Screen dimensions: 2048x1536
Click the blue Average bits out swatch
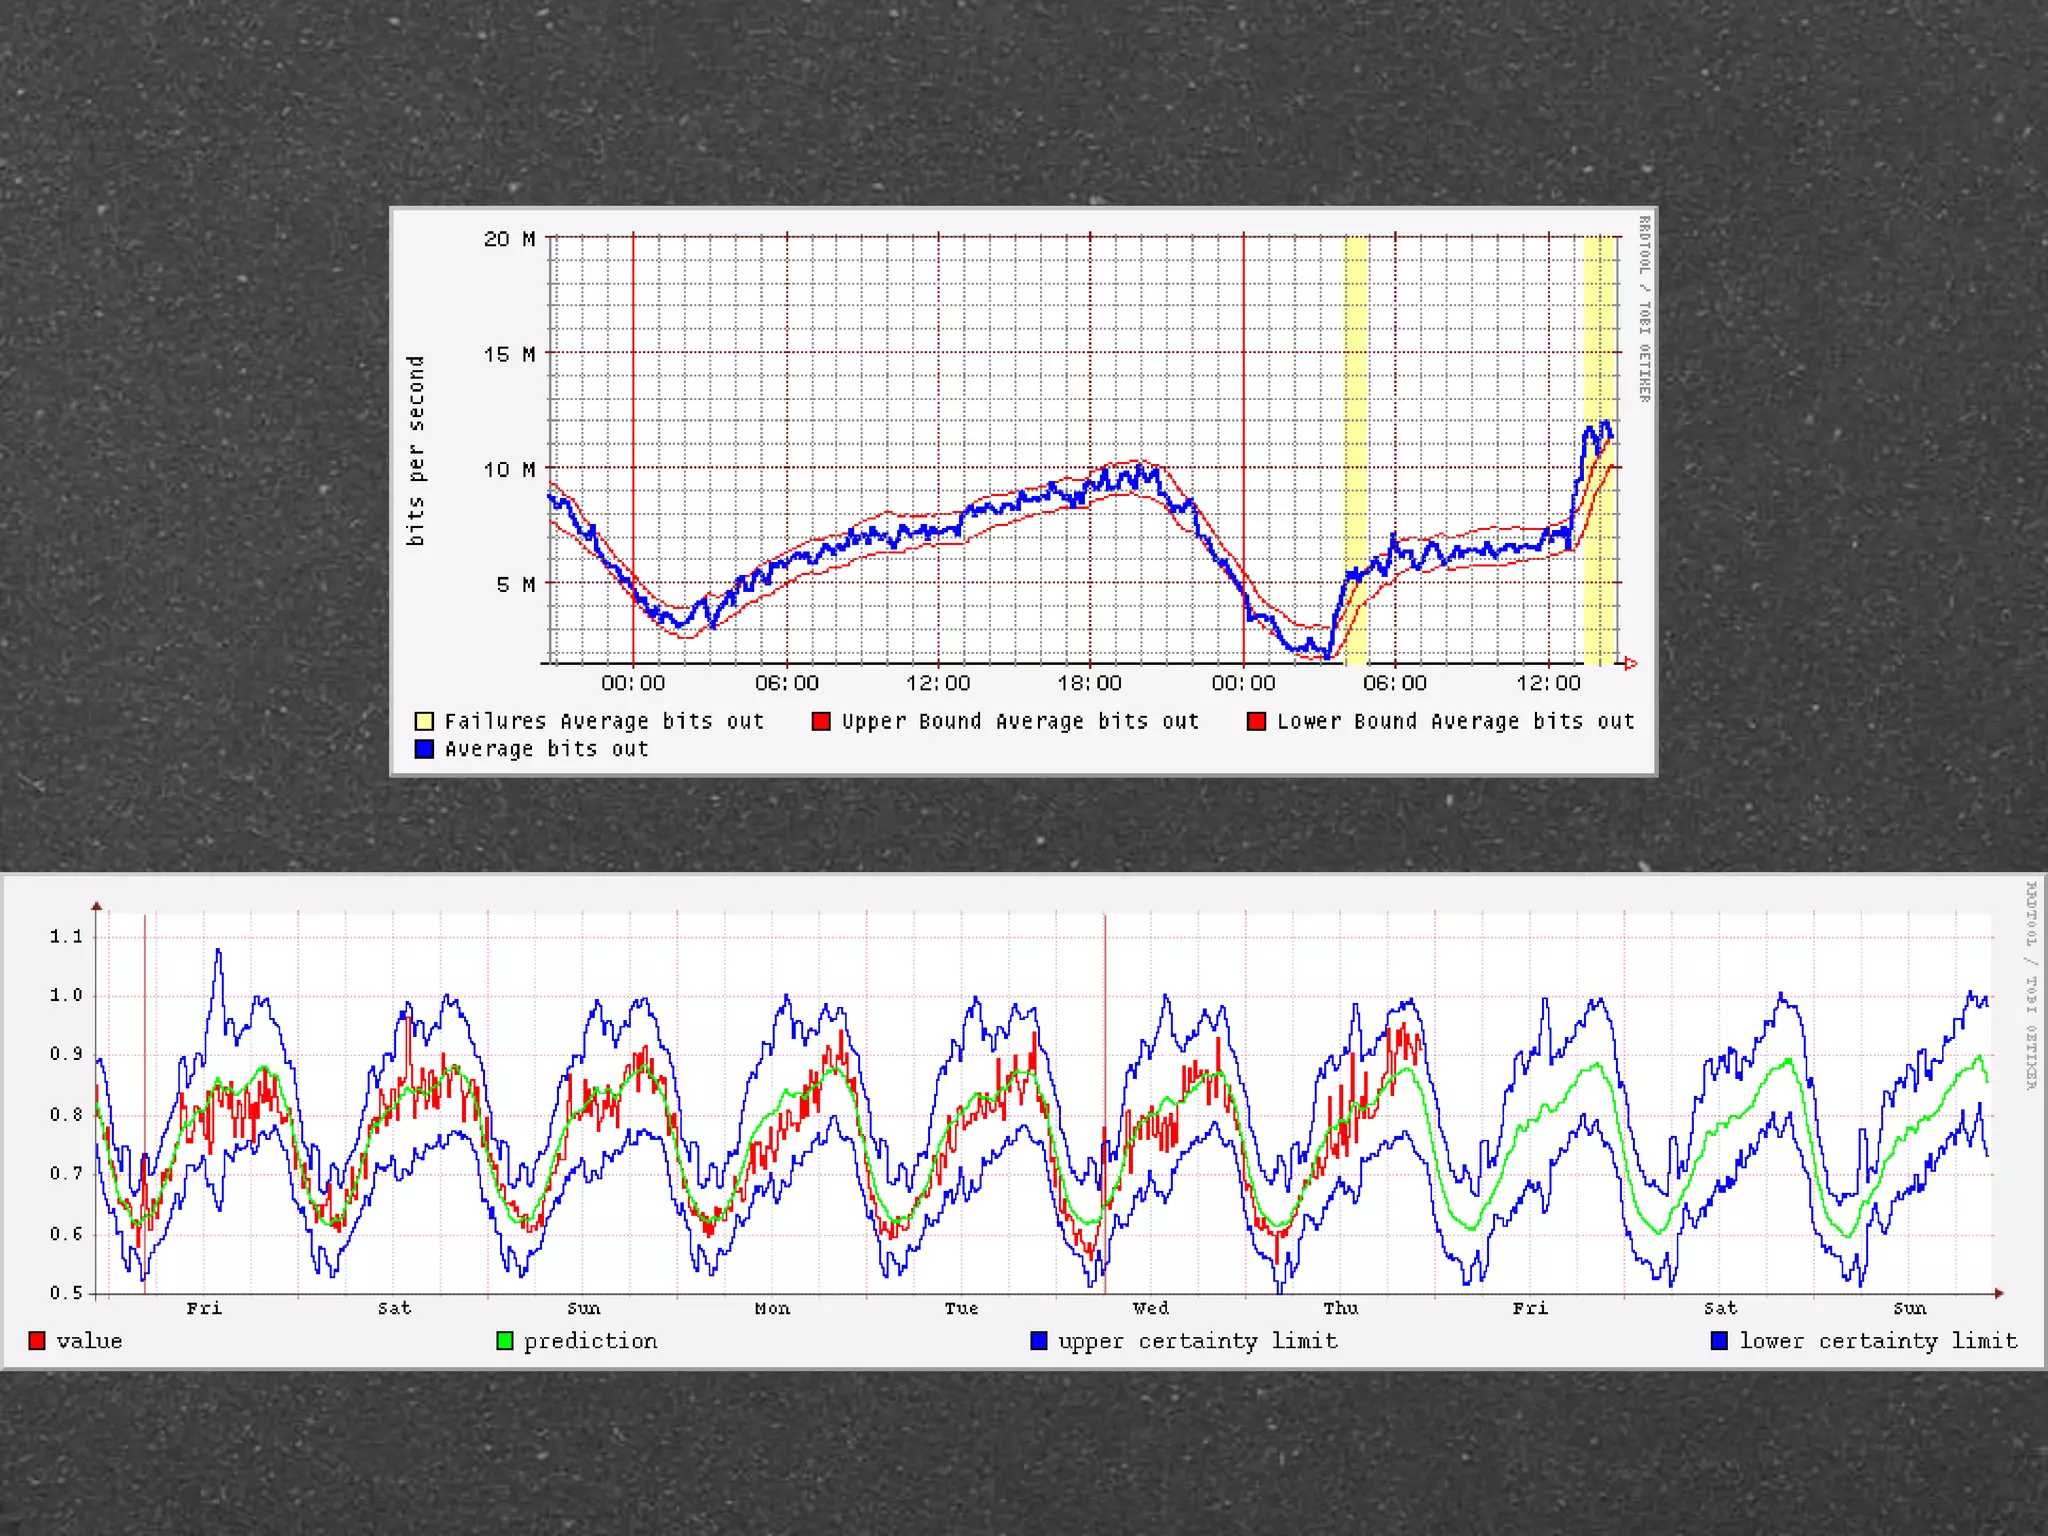(x=424, y=749)
